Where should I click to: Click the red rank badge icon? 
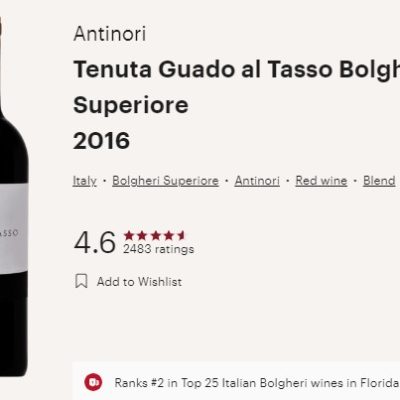tap(93, 382)
